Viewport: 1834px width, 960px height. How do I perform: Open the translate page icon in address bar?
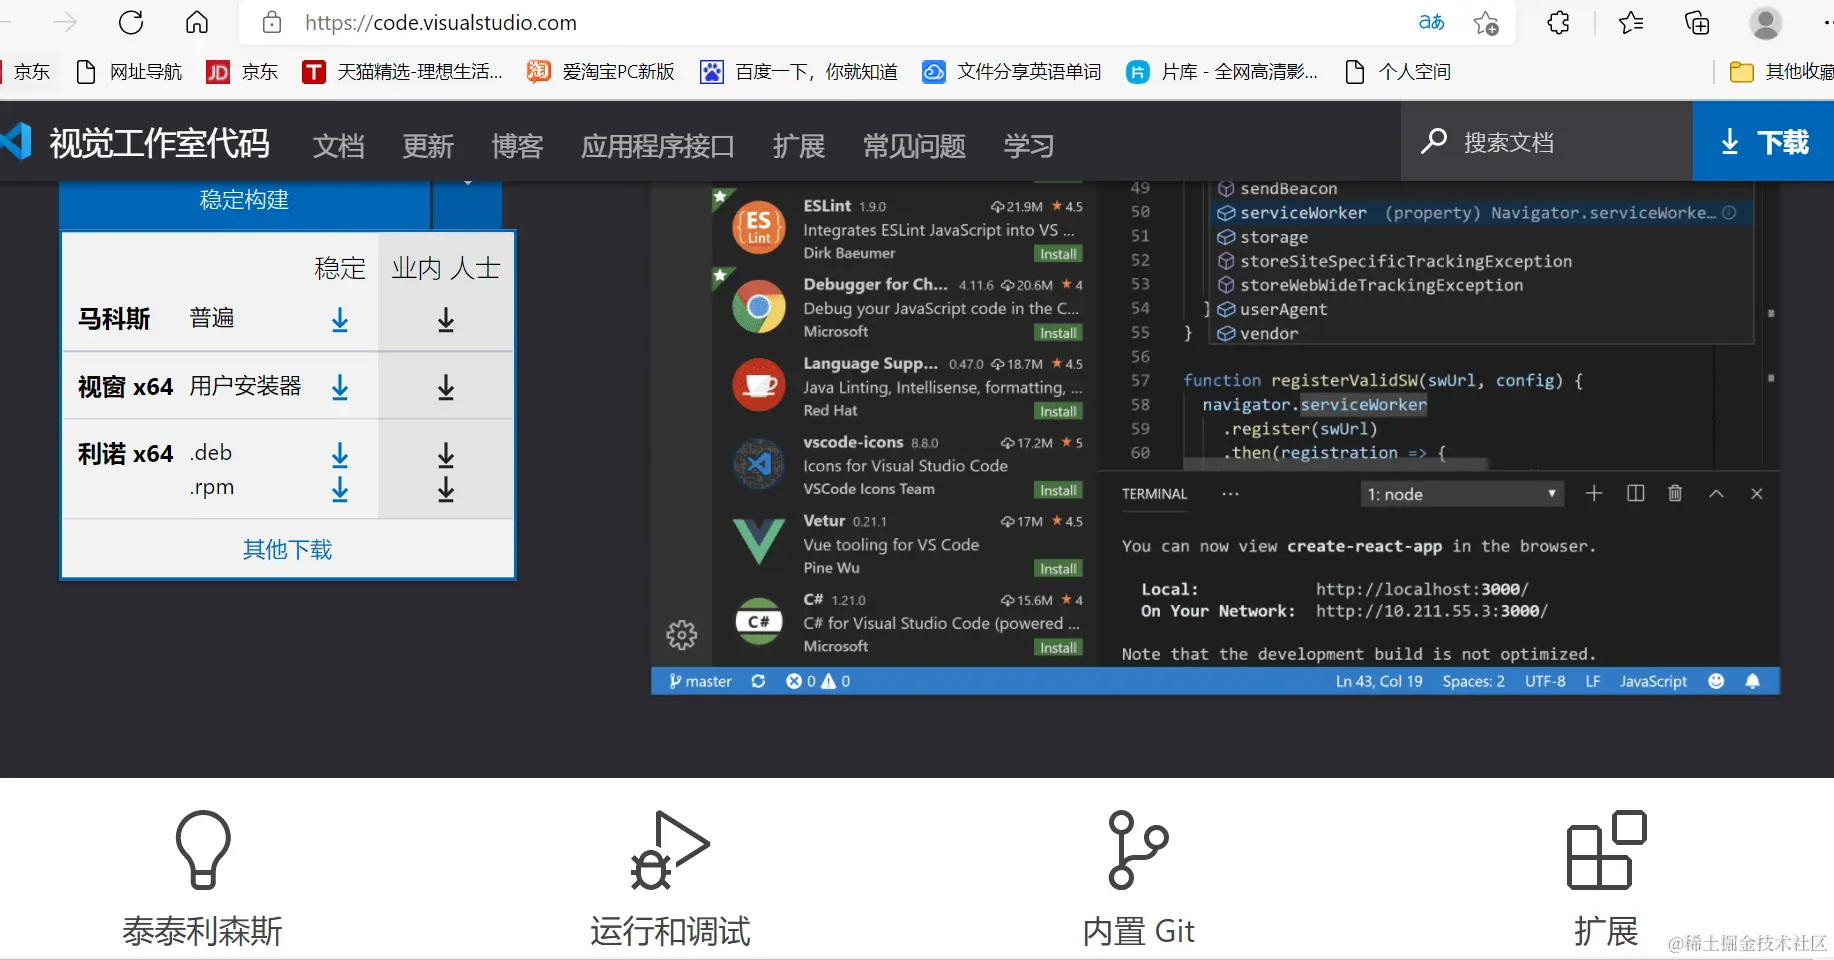pos(1431,22)
